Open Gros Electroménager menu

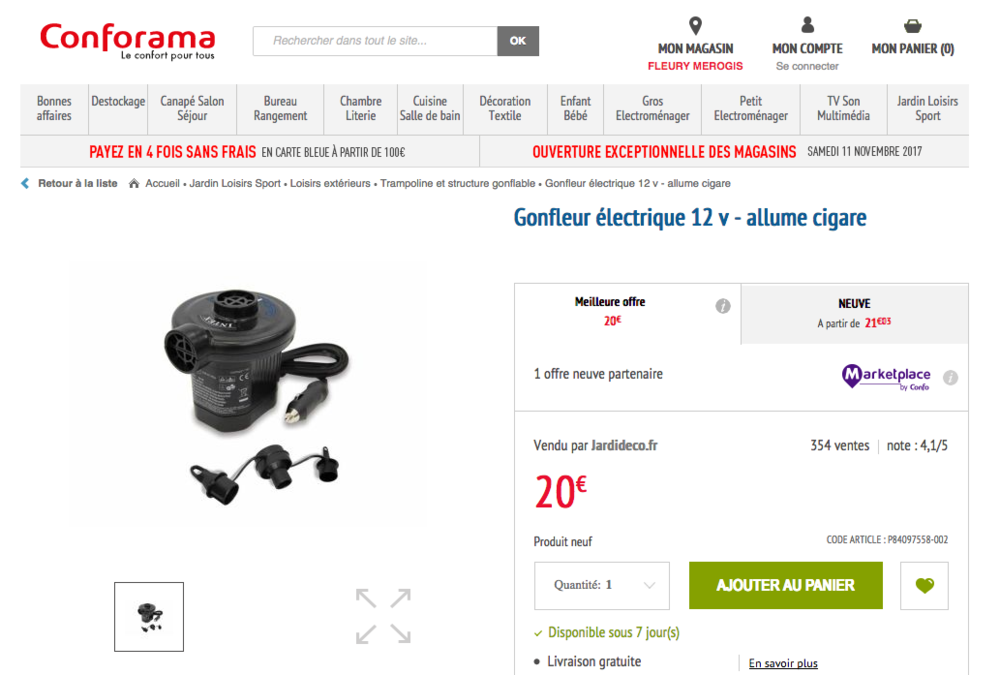(652, 108)
